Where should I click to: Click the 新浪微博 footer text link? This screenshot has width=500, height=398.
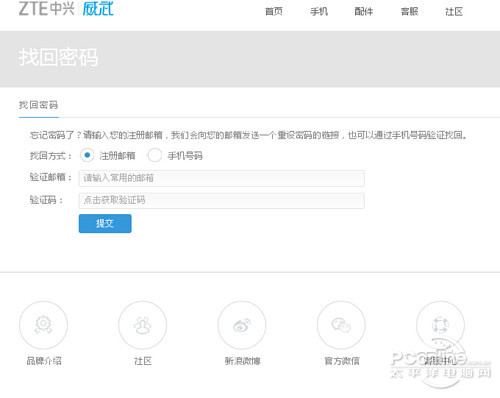(243, 361)
